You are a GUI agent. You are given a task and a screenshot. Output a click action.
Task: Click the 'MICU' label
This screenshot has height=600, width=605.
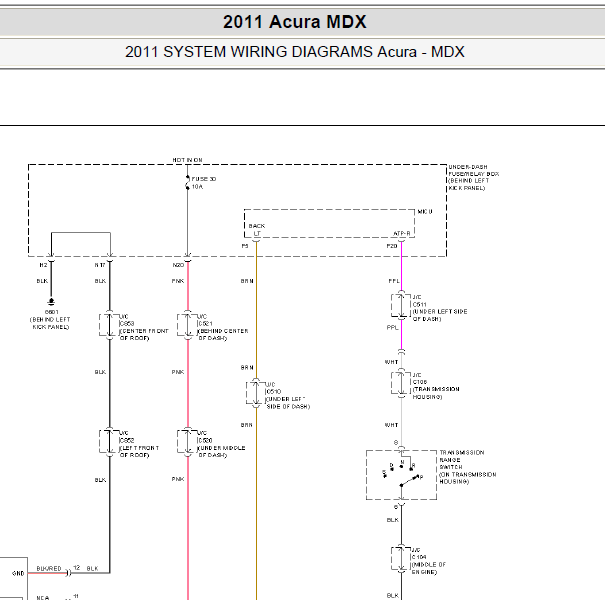point(425,211)
